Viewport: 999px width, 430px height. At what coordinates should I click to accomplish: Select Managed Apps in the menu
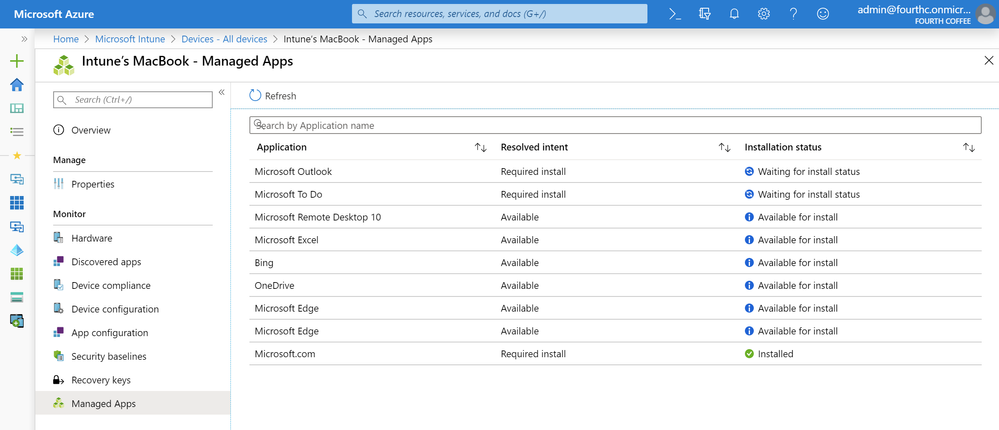pos(133,403)
